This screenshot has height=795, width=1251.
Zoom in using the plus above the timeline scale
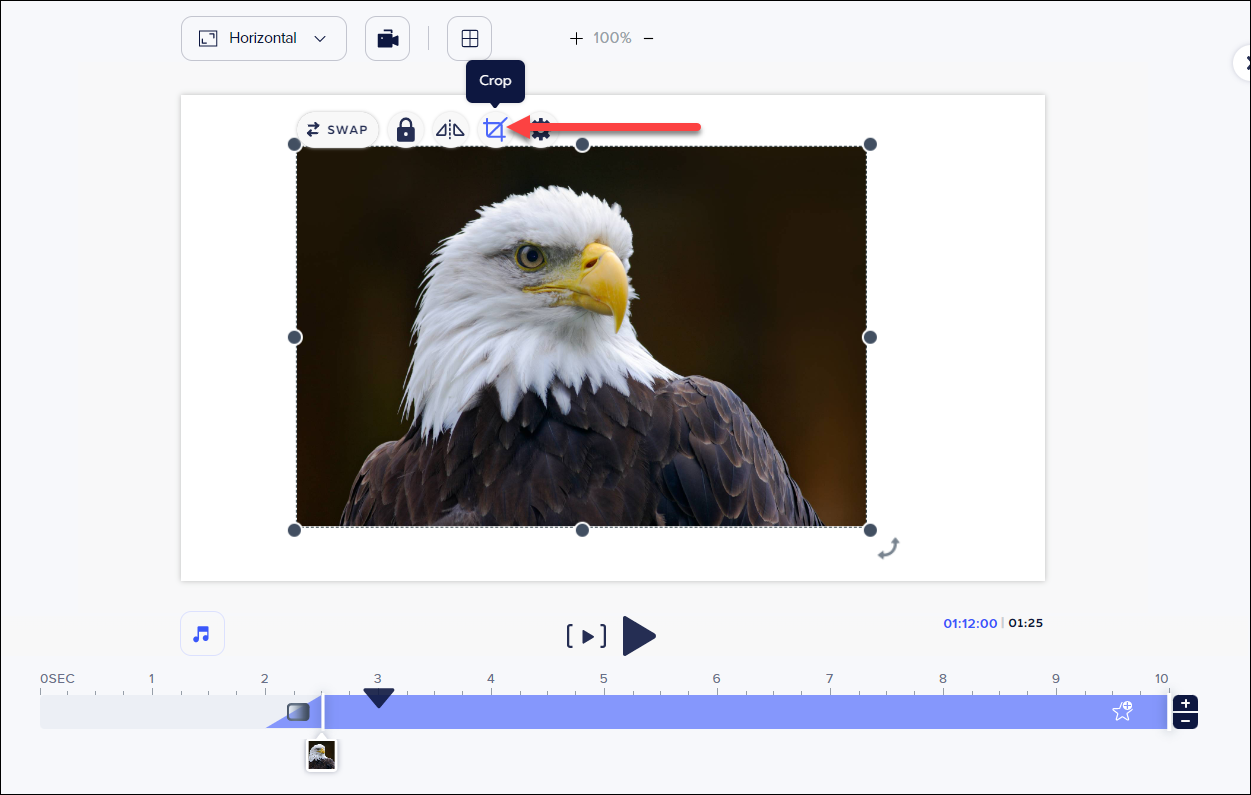[1184, 703]
